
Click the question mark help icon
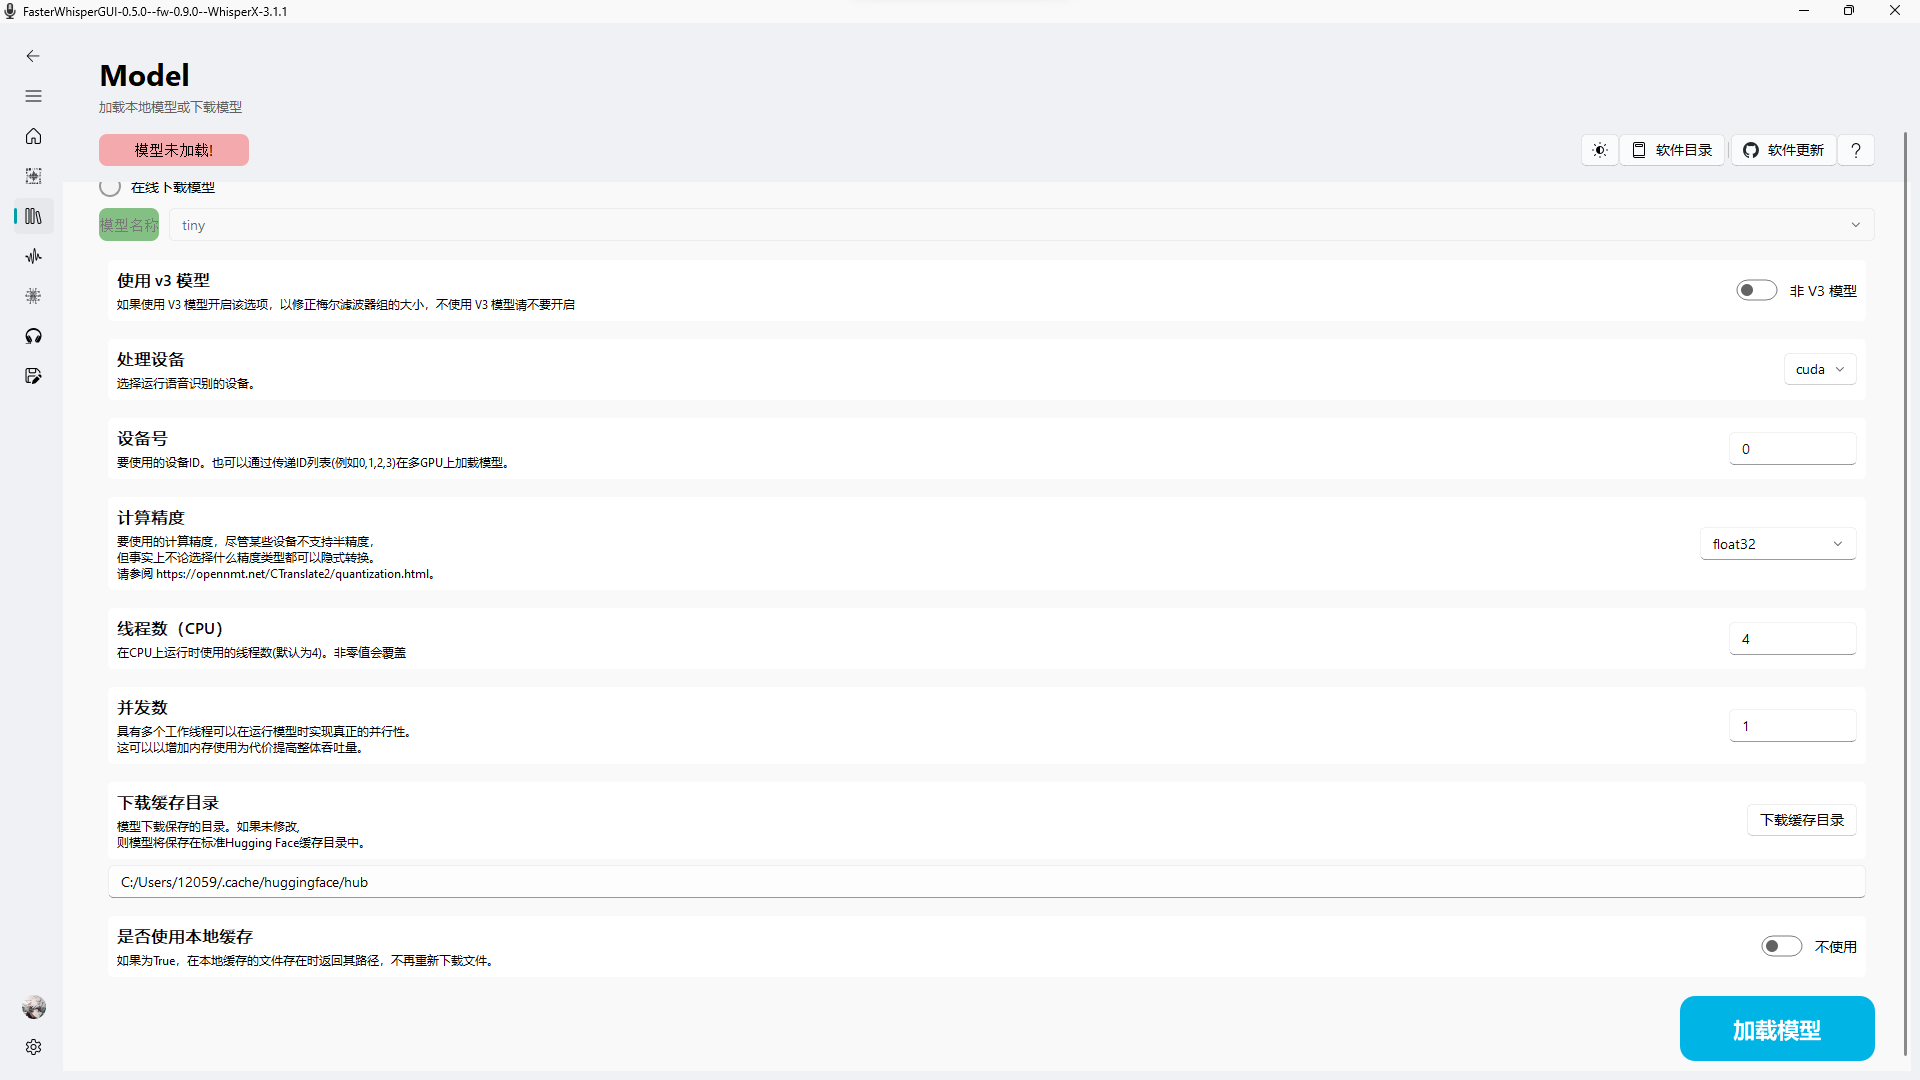click(1856, 150)
